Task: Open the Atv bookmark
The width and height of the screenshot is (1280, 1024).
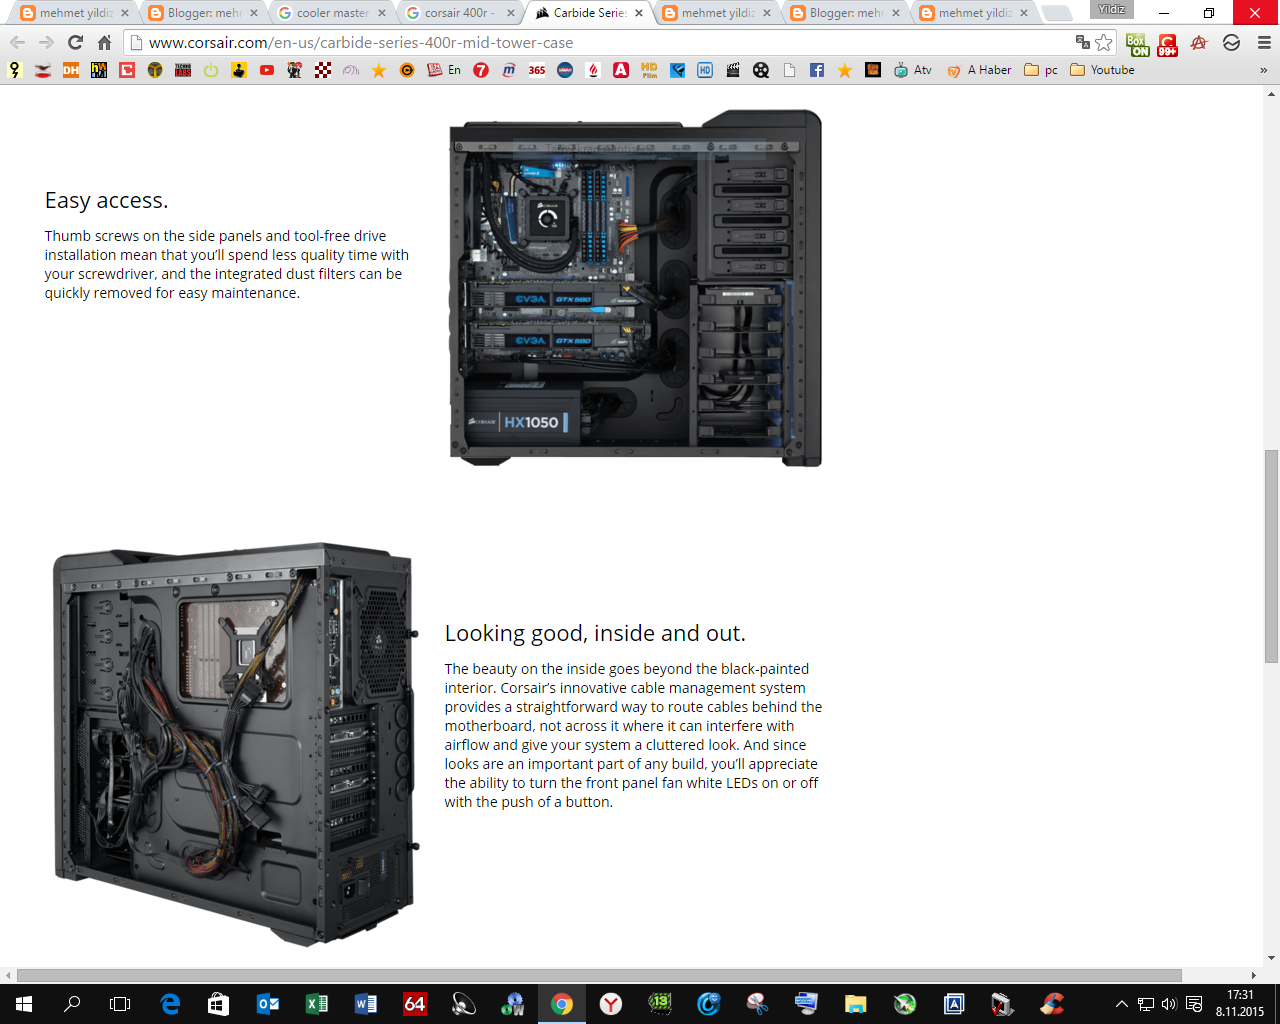Action: tap(912, 70)
